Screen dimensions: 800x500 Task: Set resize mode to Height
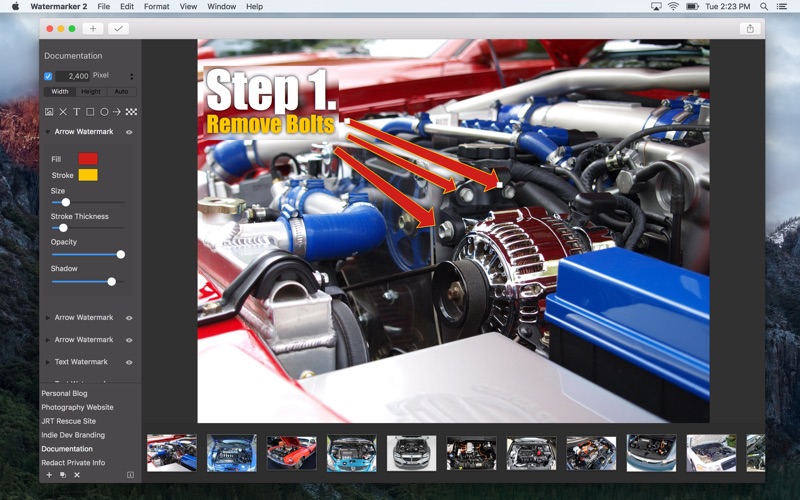[x=91, y=92]
